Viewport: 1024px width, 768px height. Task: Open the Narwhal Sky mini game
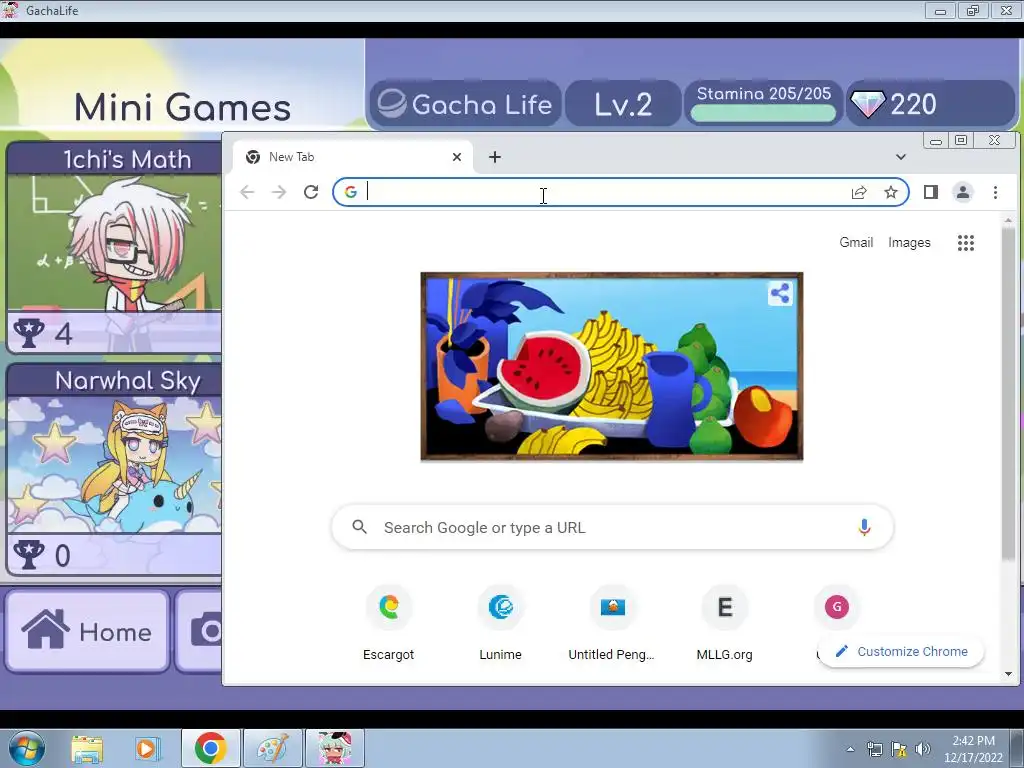point(114,470)
